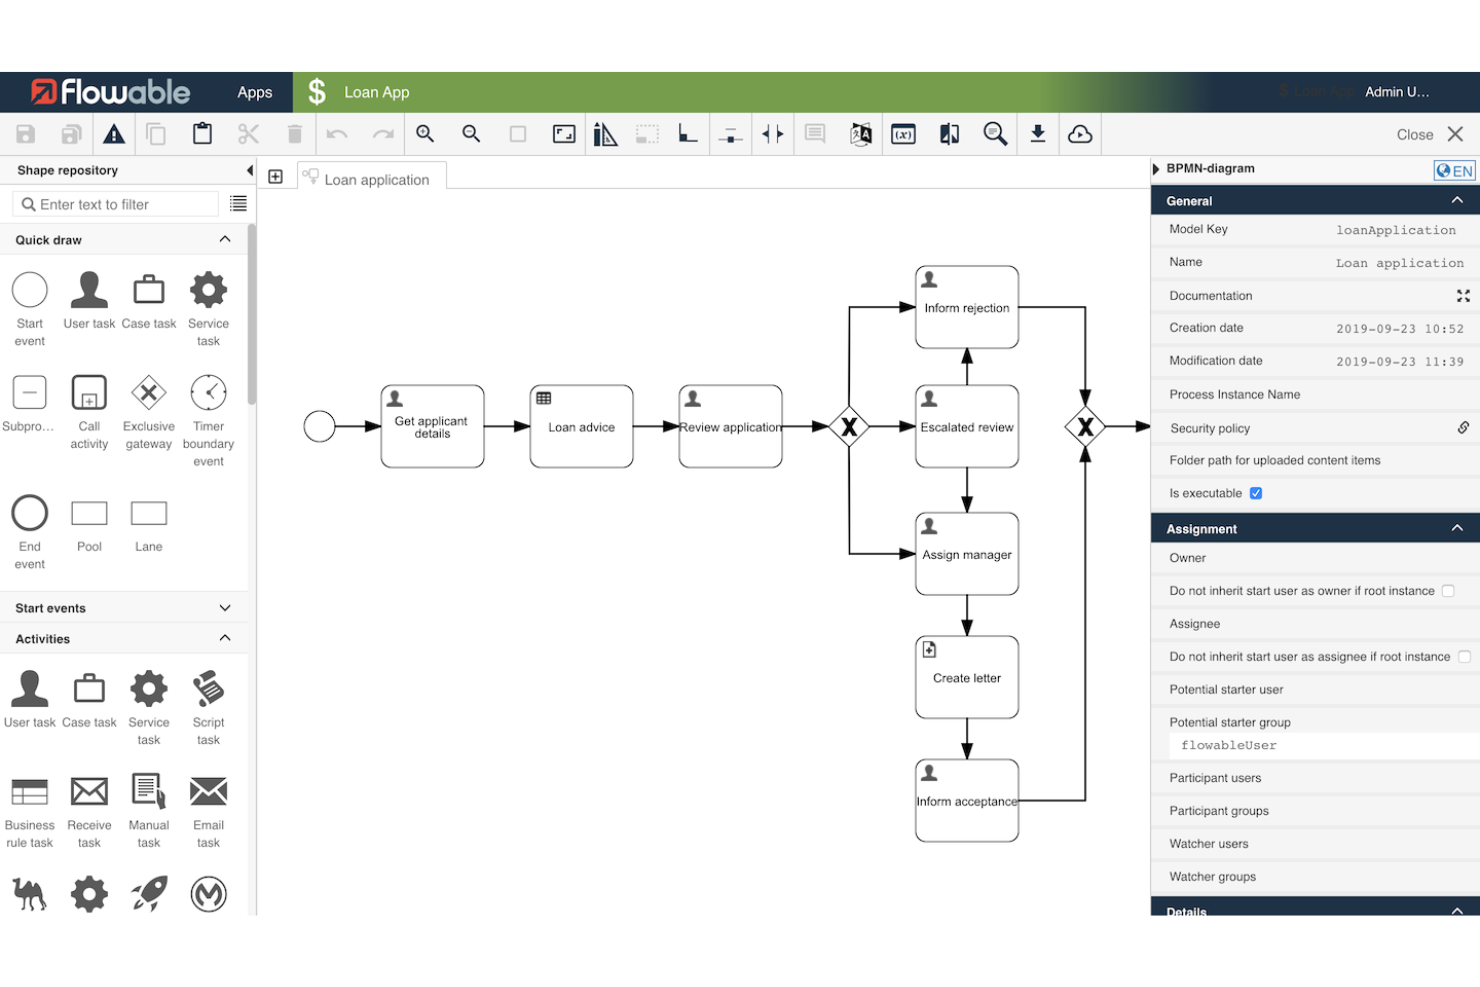The height and width of the screenshot is (987, 1480).
Task: Toggle shape repository list view icon
Action: pos(238,204)
